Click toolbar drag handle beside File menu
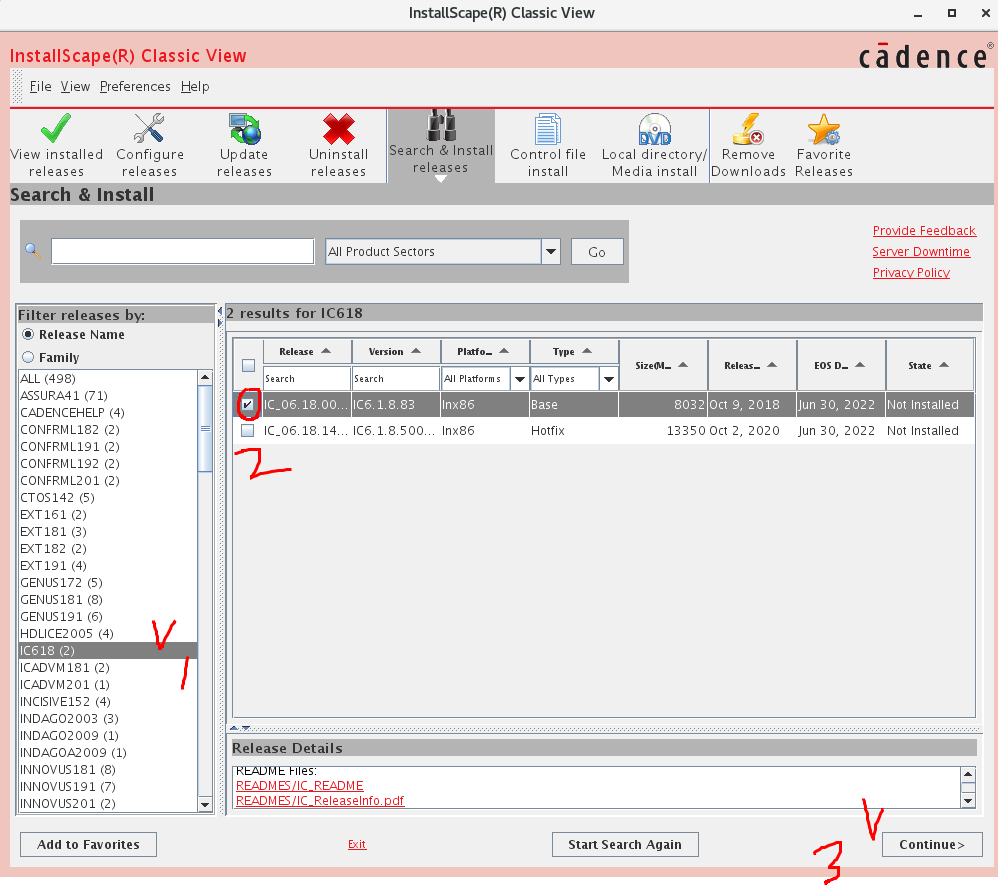 (17, 86)
